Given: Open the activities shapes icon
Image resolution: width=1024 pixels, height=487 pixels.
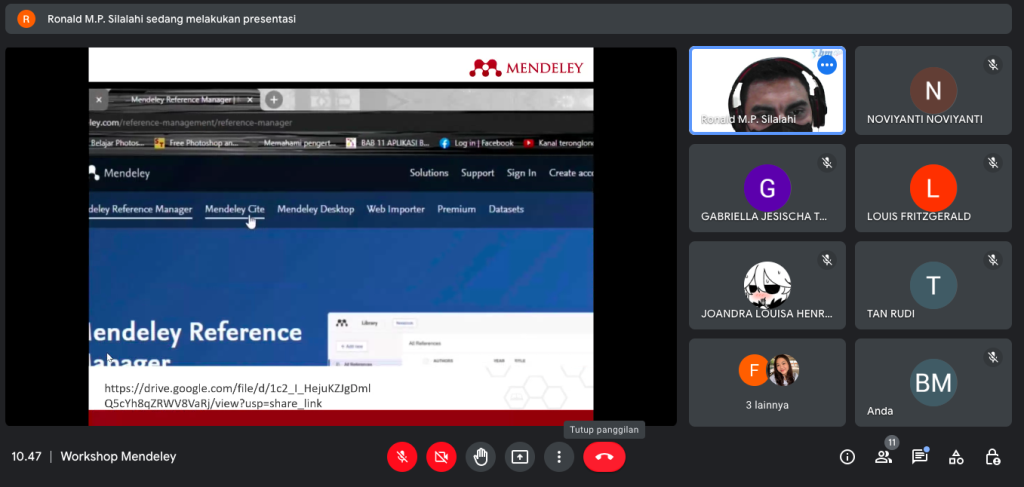Looking at the screenshot, I should pyautogui.click(x=956, y=457).
